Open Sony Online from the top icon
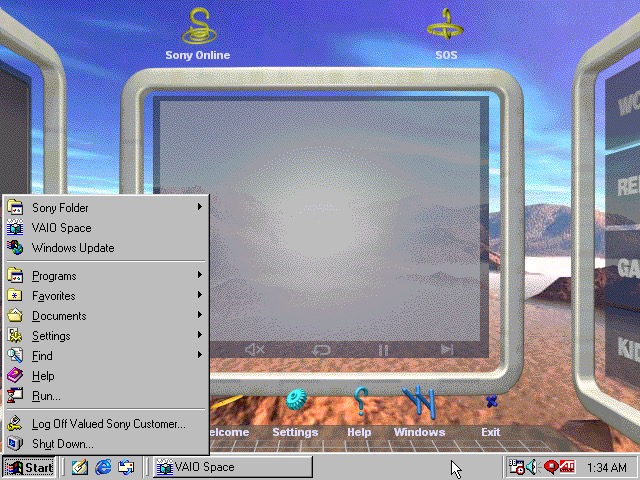 coord(197,30)
